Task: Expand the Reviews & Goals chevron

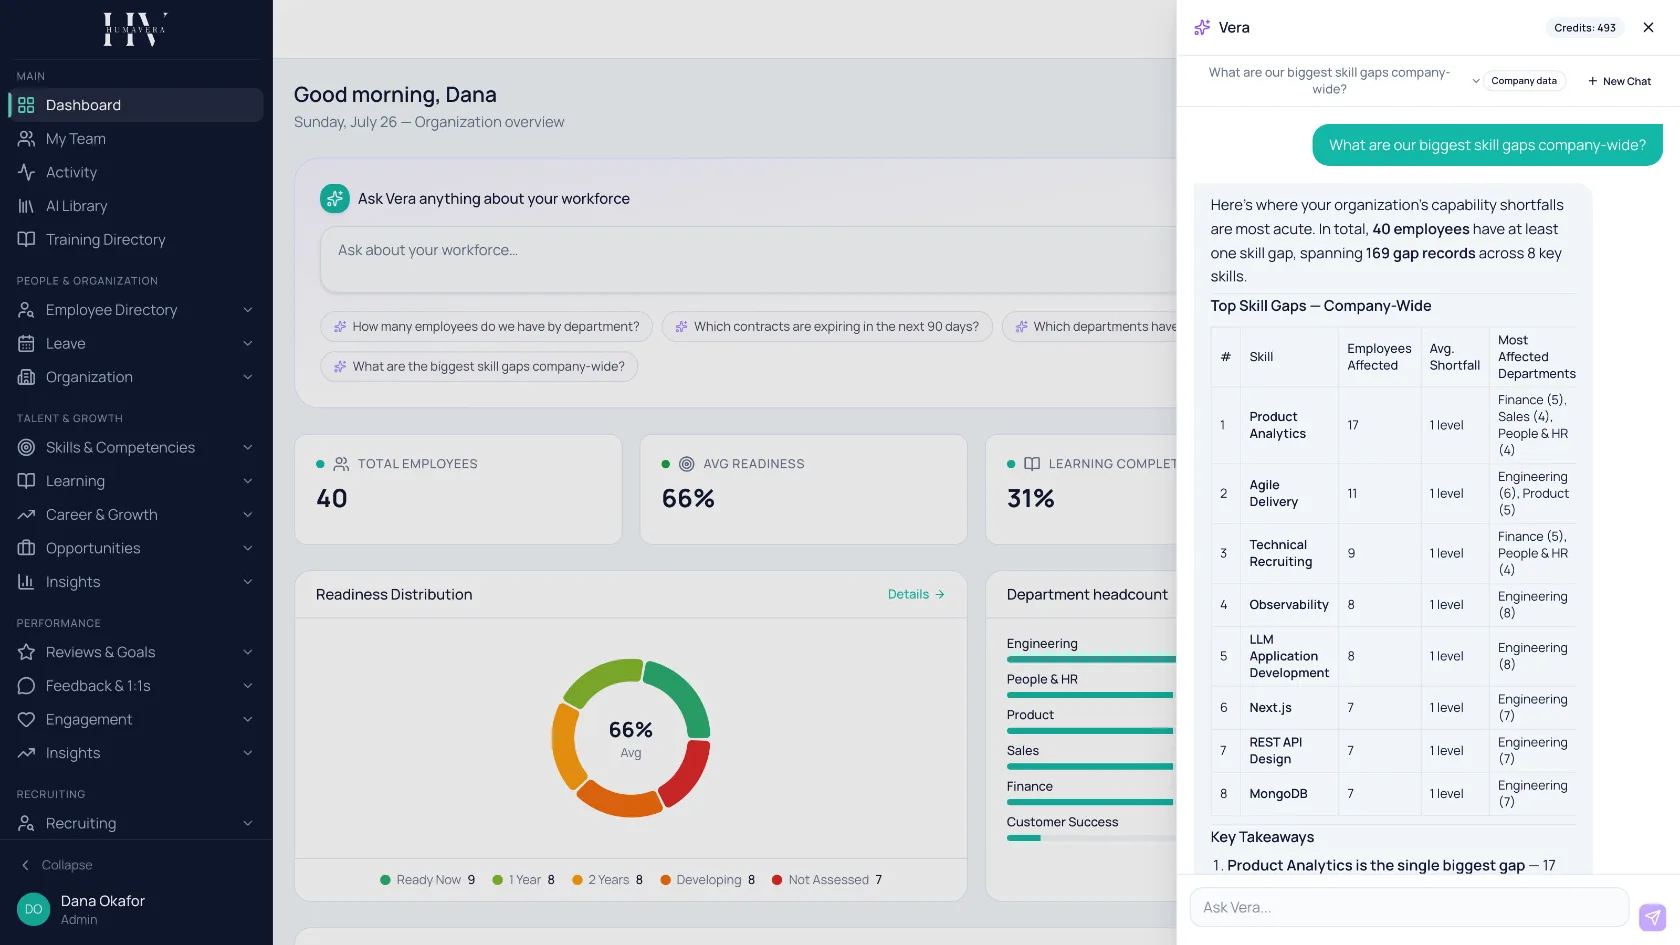Action: [x=248, y=652]
